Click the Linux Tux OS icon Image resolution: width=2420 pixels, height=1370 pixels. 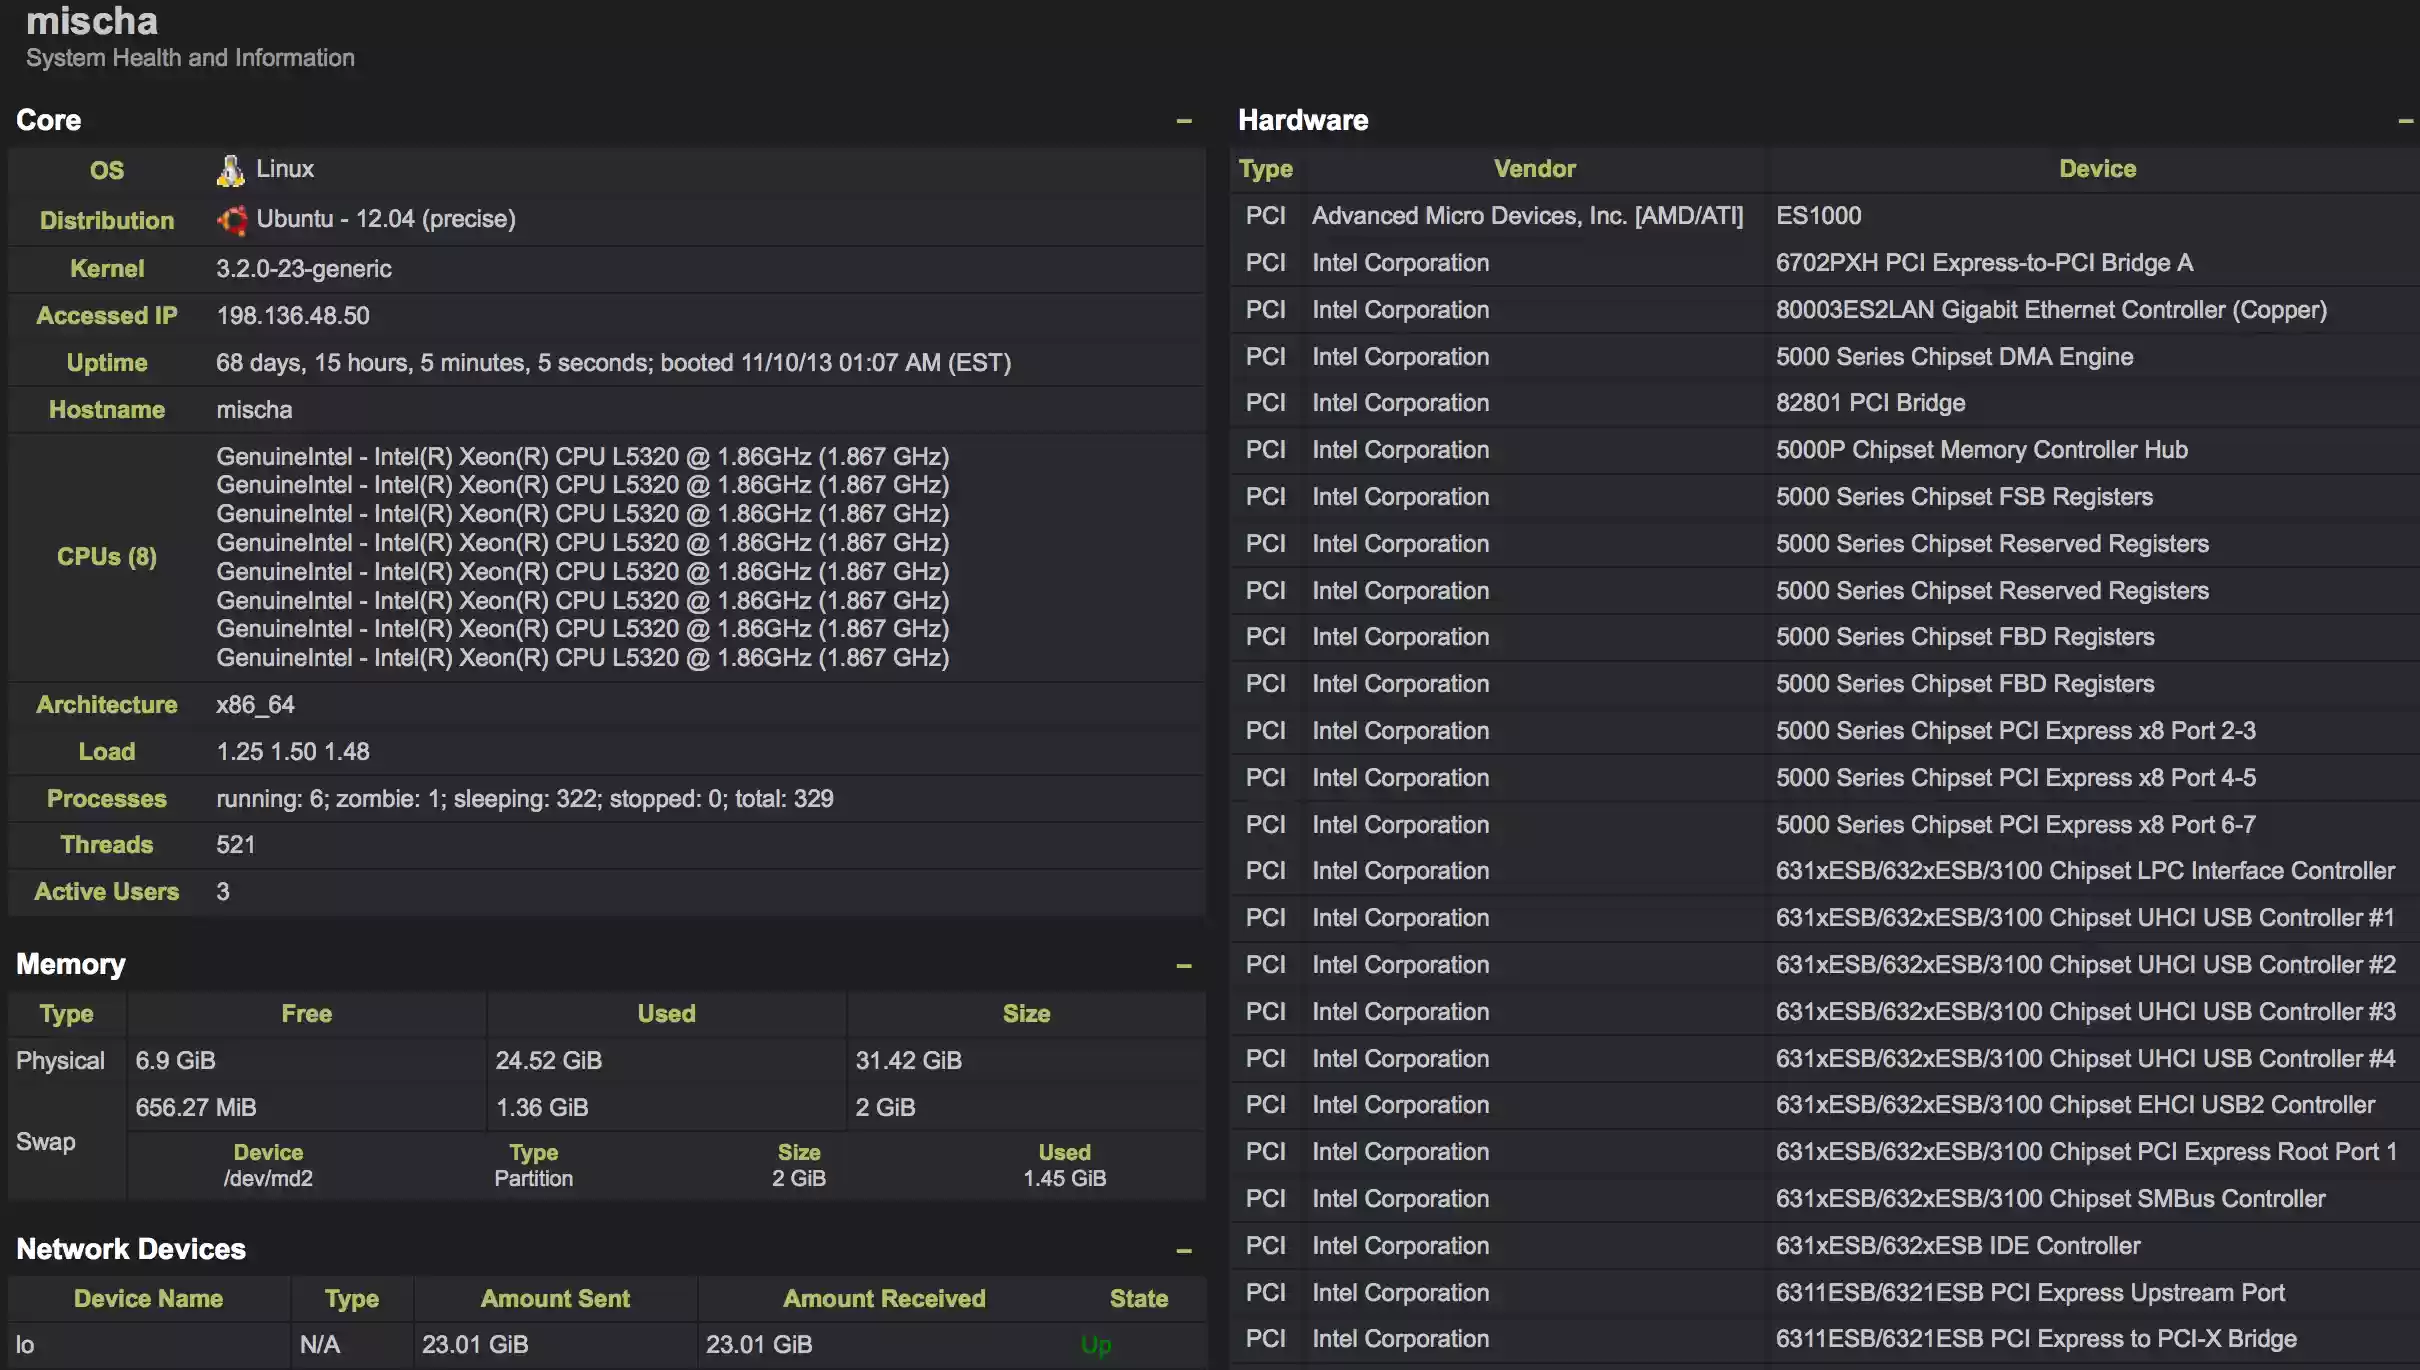pyautogui.click(x=231, y=169)
